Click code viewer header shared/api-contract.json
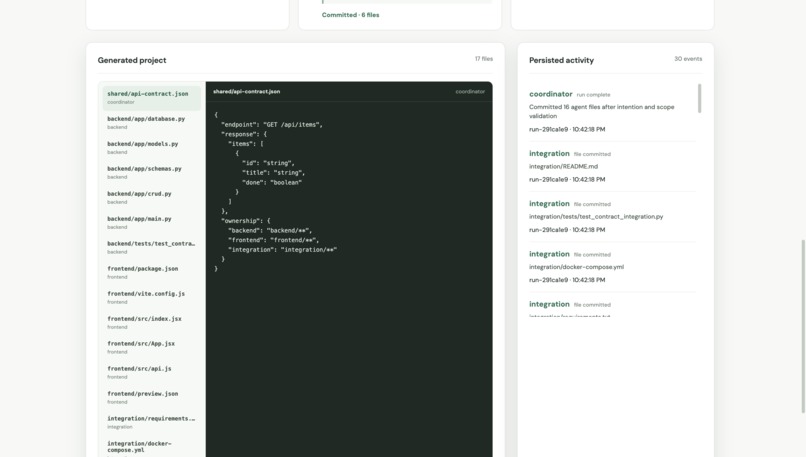 tap(247, 92)
